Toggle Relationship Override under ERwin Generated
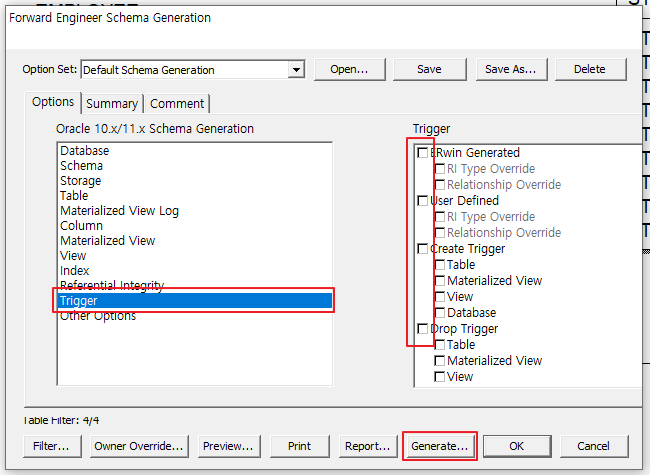 click(x=439, y=185)
